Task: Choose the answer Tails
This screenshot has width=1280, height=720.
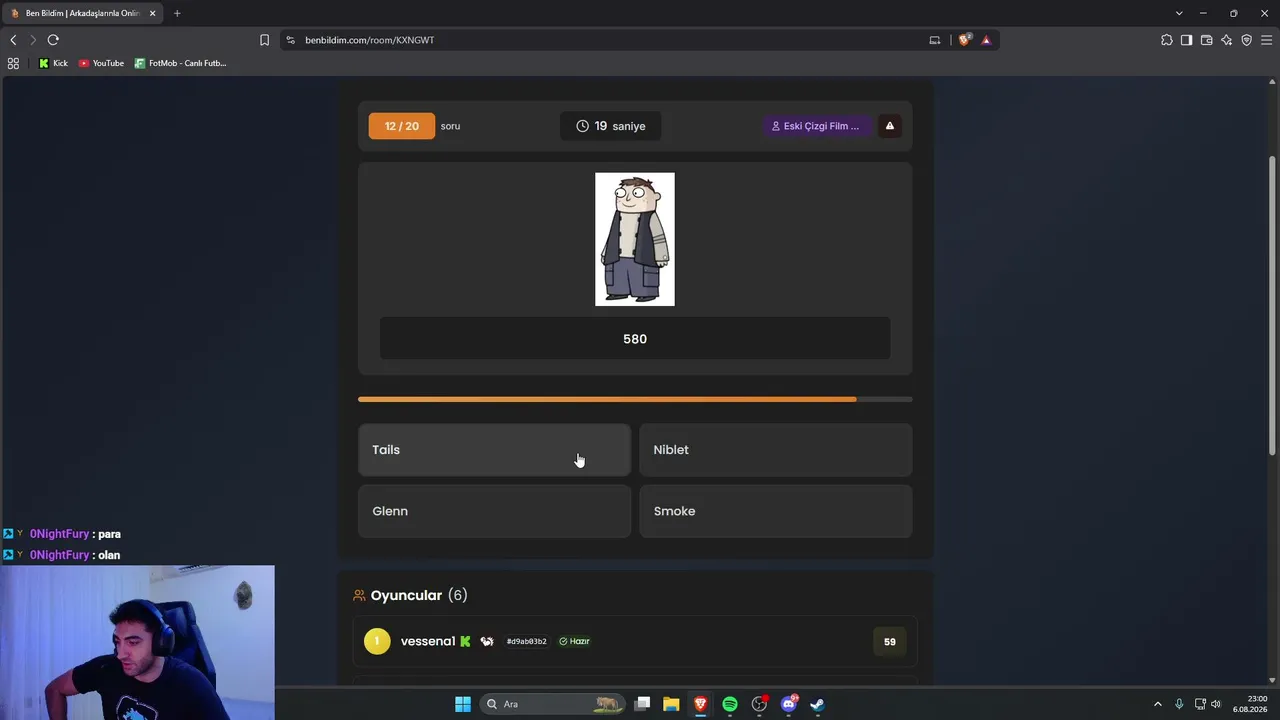Action: click(494, 450)
